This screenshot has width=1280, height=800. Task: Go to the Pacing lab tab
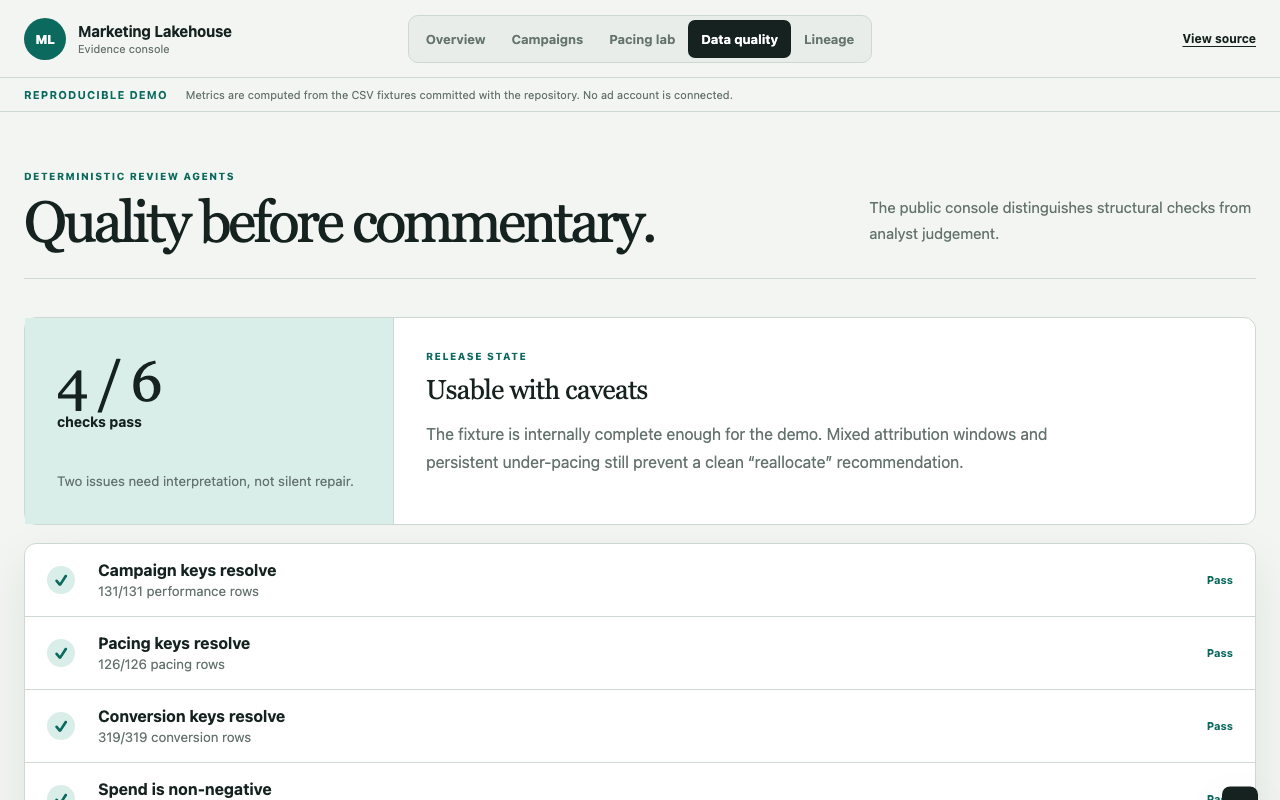pos(642,39)
